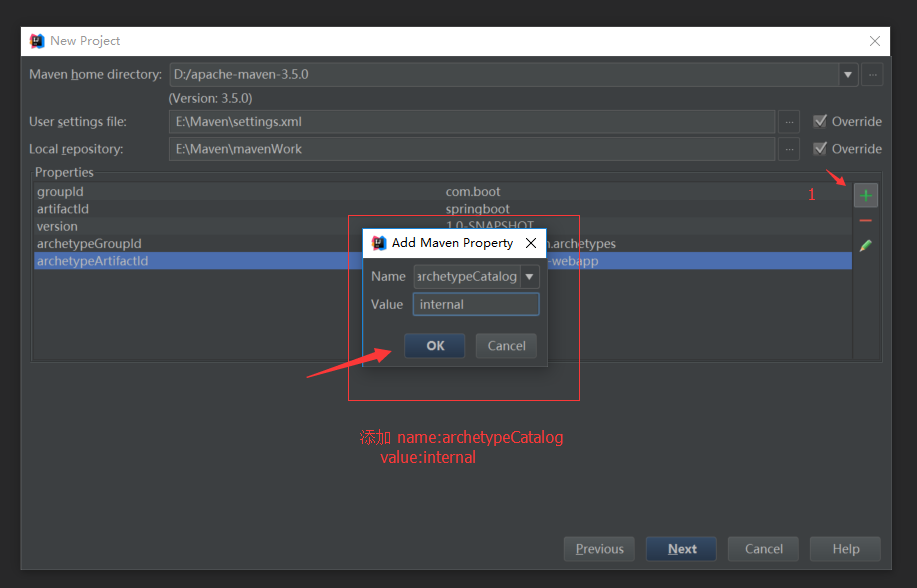Go to Previous wizard step

(x=599, y=549)
